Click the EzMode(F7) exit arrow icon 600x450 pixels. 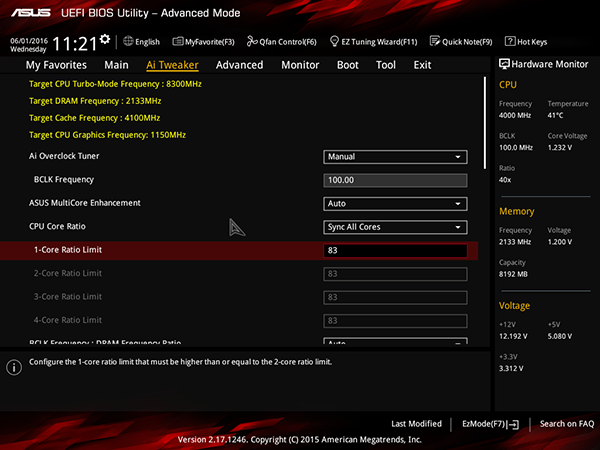[x=514, y=424]
